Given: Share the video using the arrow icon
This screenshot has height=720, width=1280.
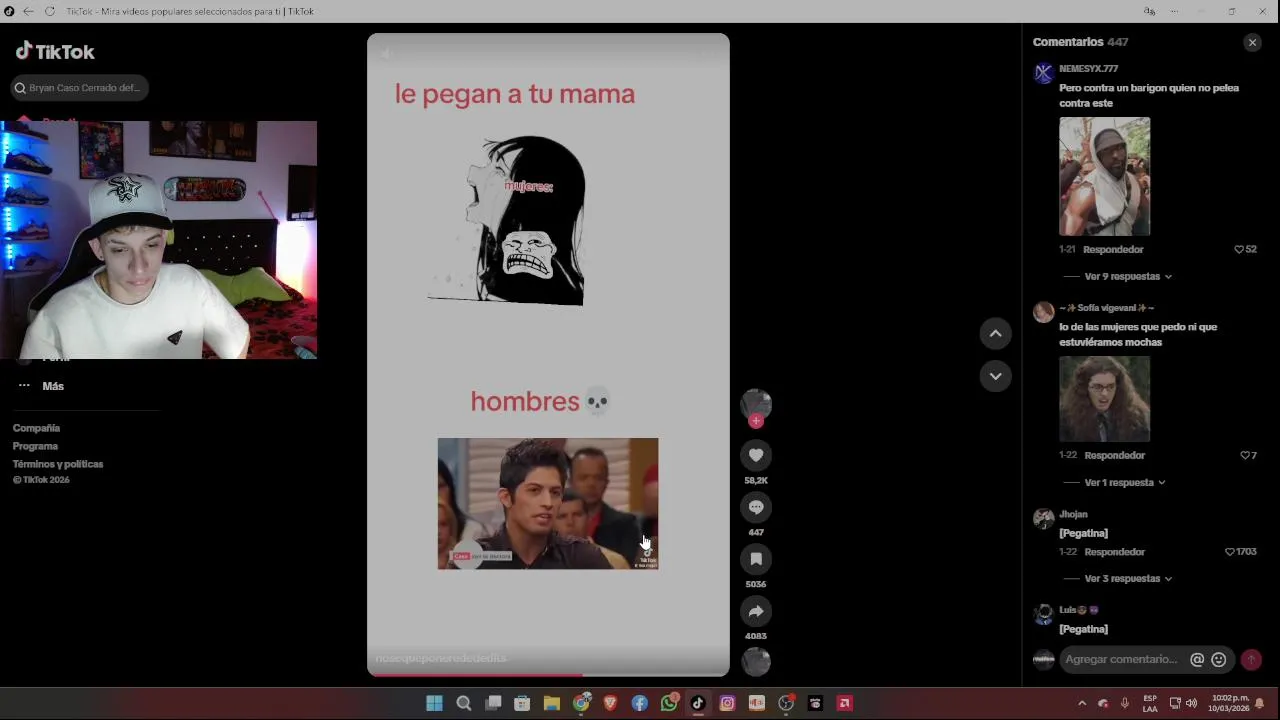Looking at the screenshot, I should coord(756,611).
